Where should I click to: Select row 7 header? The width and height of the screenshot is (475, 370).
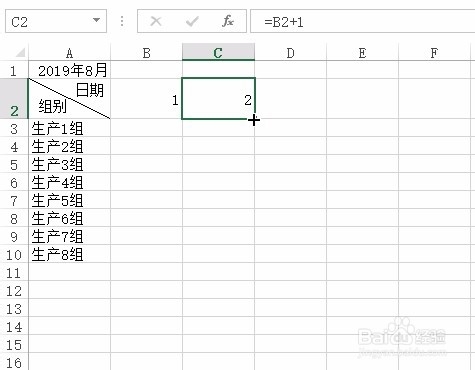14,200
